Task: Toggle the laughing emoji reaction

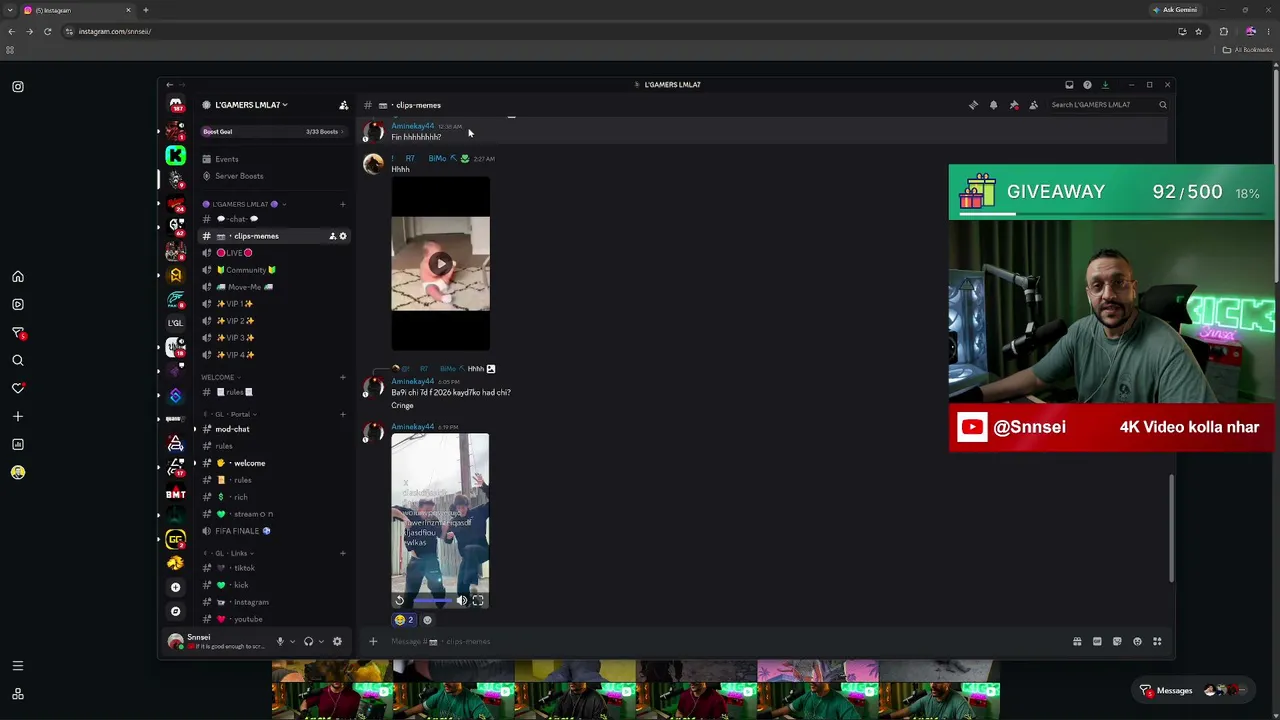Action: pyautogui.click(x=404, y=620)
